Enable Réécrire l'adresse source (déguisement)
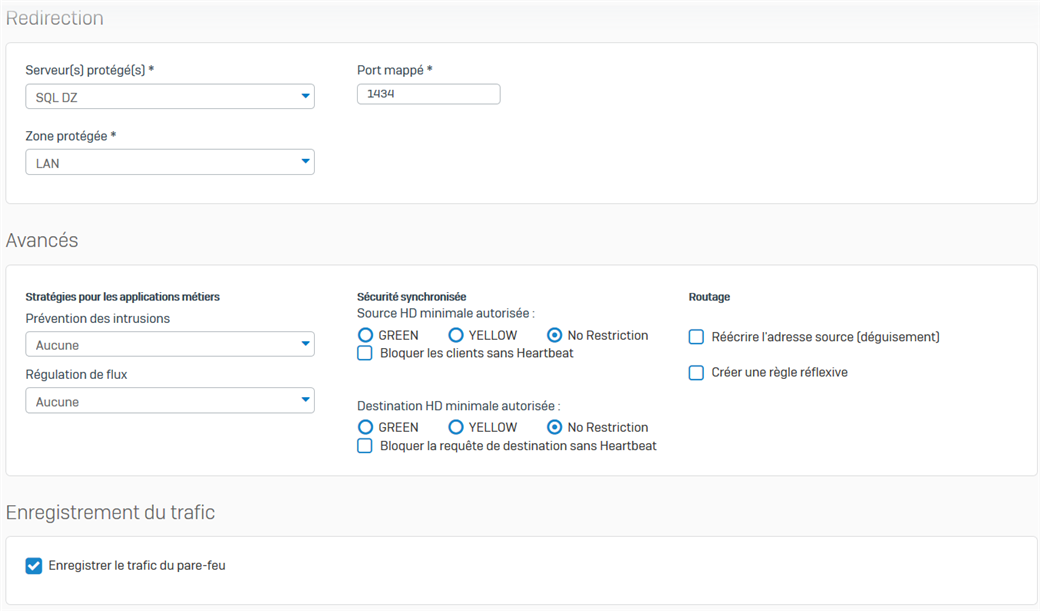Viewport: 1040px width, 611px height. pos(697,337)
